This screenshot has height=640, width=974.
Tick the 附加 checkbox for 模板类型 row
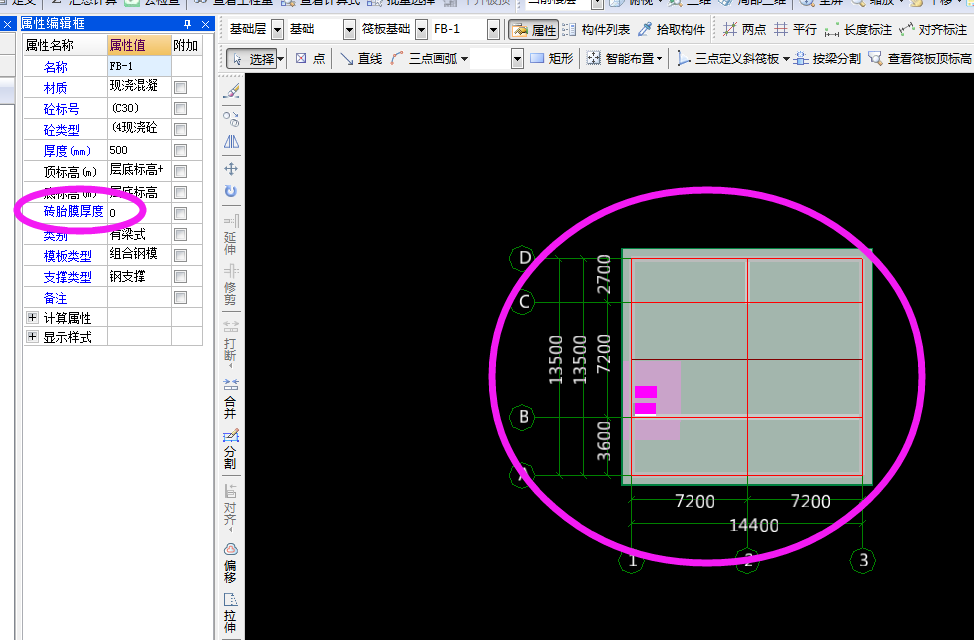pos(181,255)
